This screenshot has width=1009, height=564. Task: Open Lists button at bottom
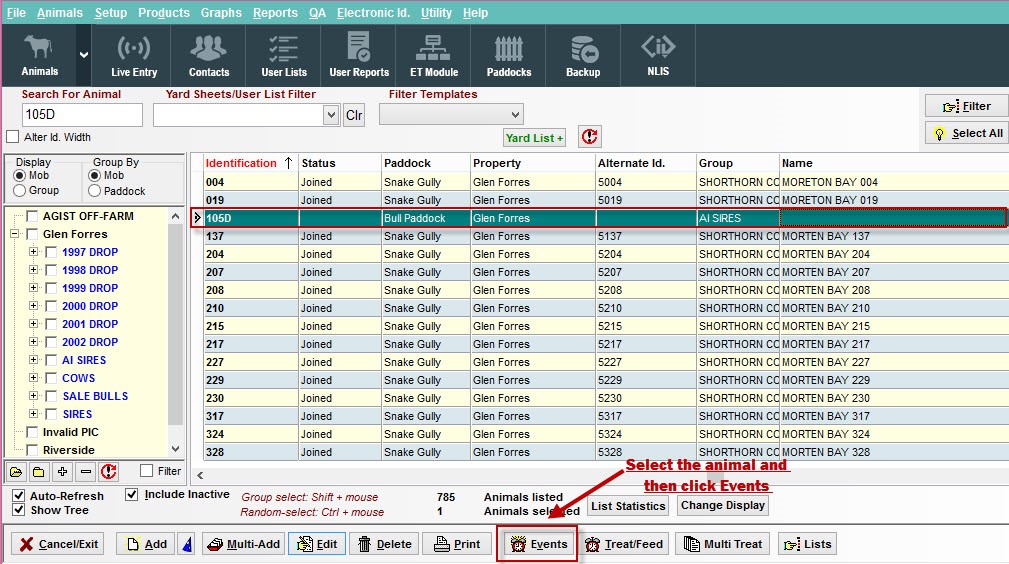[808, 544]
